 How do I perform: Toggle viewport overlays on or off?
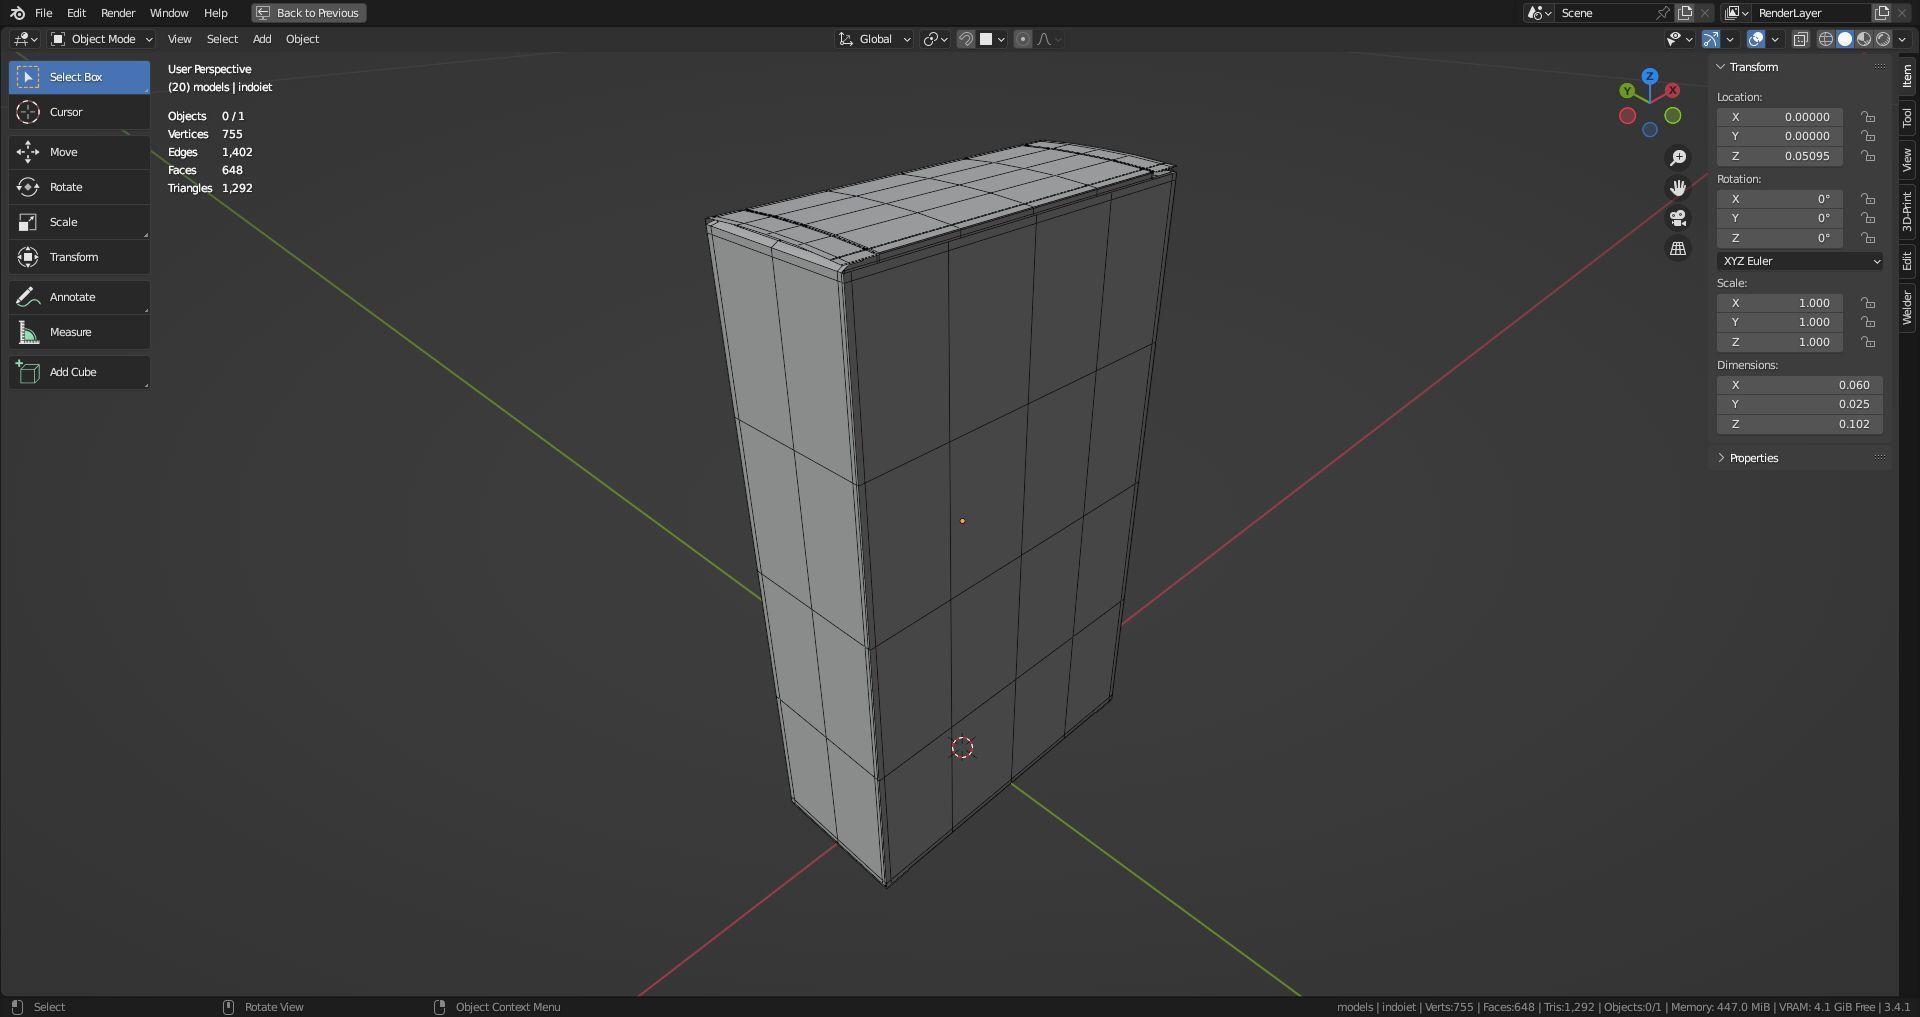[x=1755, y=39]
